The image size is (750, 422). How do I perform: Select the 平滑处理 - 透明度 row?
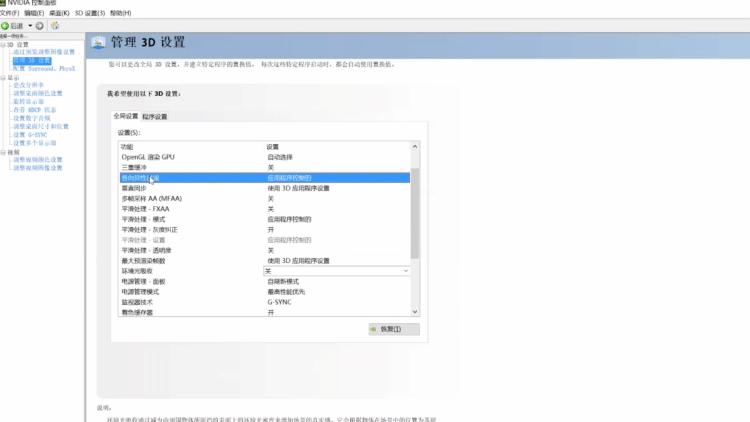click(265, 250)
